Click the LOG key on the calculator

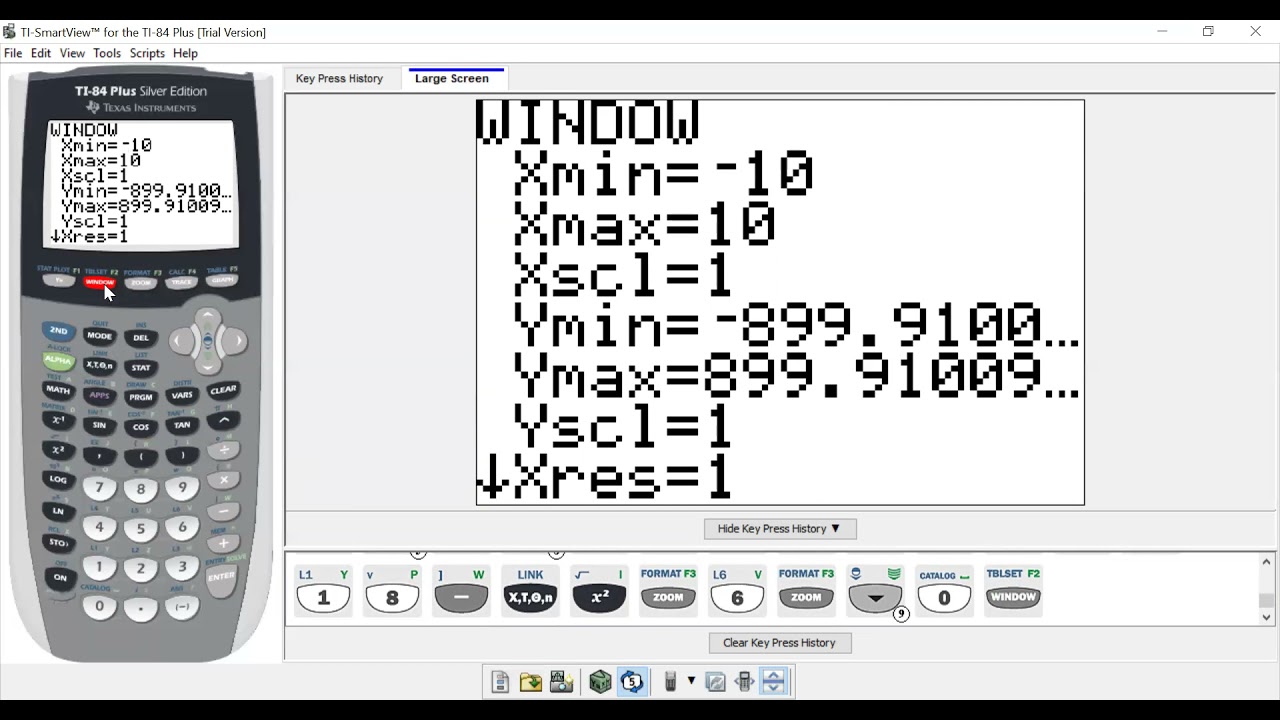click(58, 480)
